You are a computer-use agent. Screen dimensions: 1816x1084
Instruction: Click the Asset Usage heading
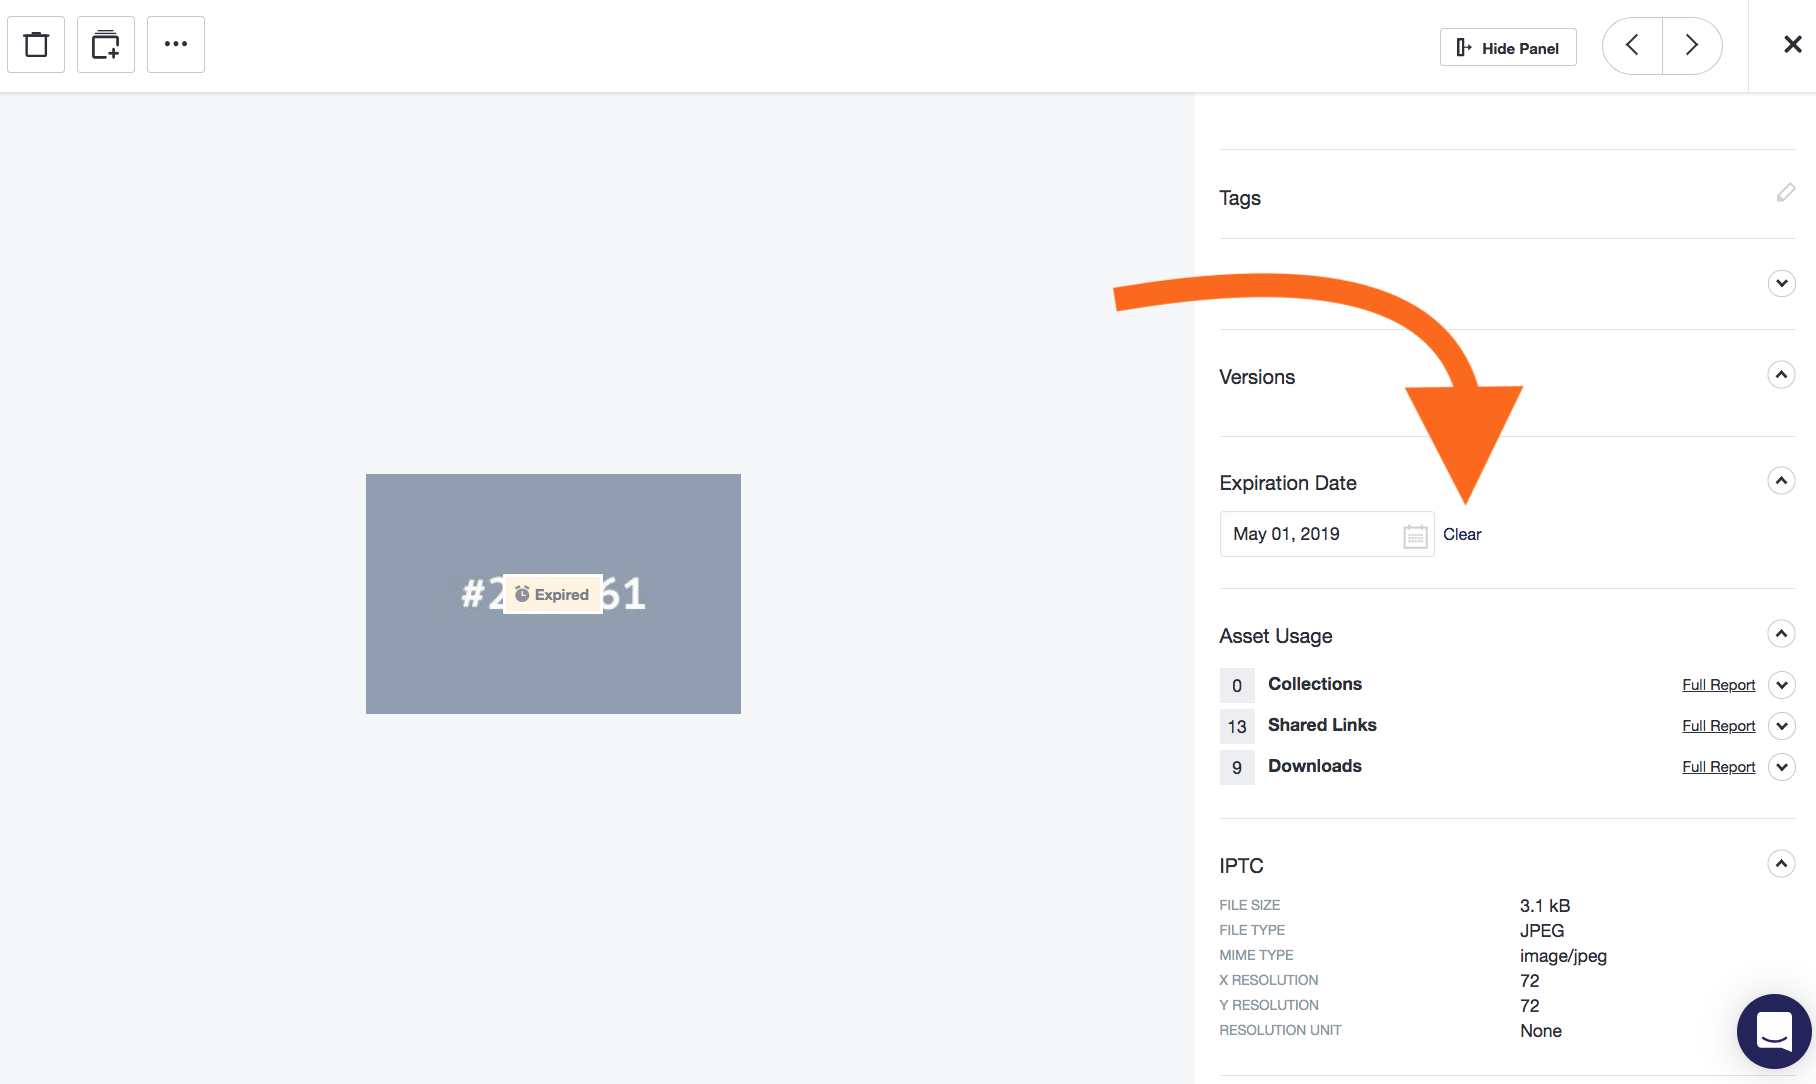1275,636
